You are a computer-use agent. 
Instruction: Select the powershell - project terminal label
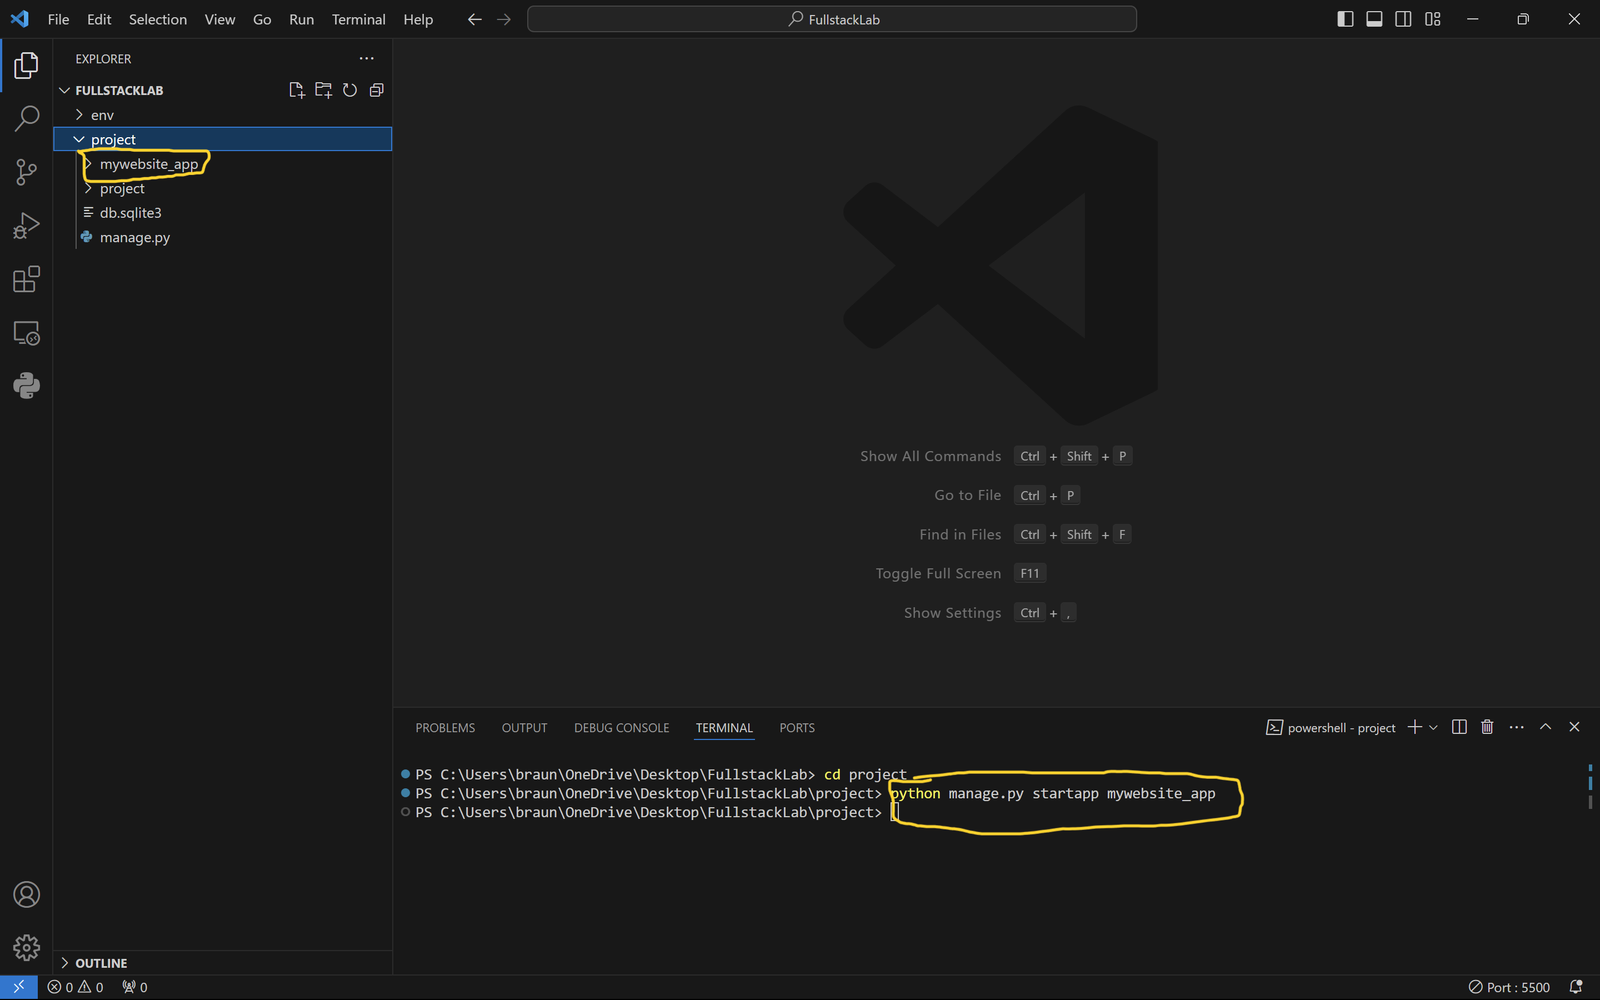coord(1331,727)
